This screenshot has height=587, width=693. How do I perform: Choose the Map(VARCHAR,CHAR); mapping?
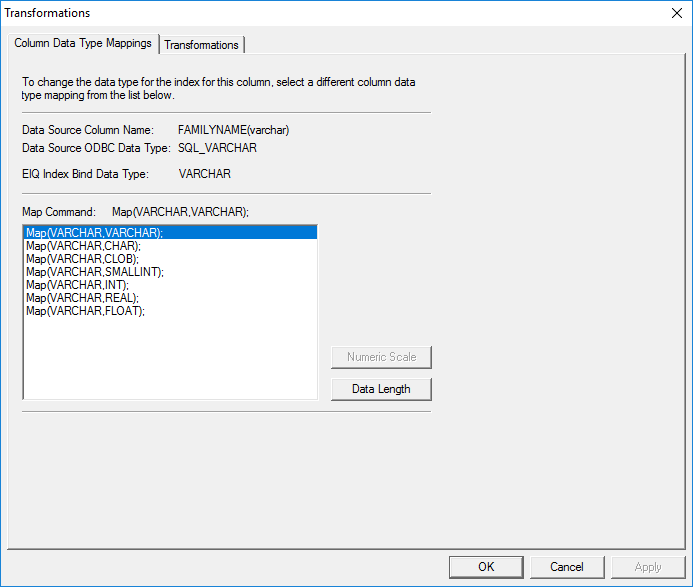(x=170, y=246)
